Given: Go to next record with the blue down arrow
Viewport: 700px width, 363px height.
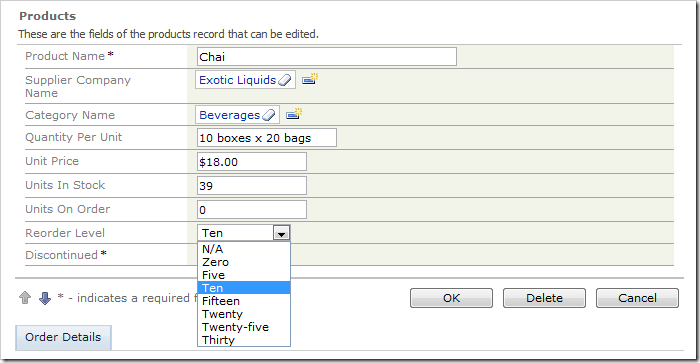Looking at the screenshot, I should point(45,298).
